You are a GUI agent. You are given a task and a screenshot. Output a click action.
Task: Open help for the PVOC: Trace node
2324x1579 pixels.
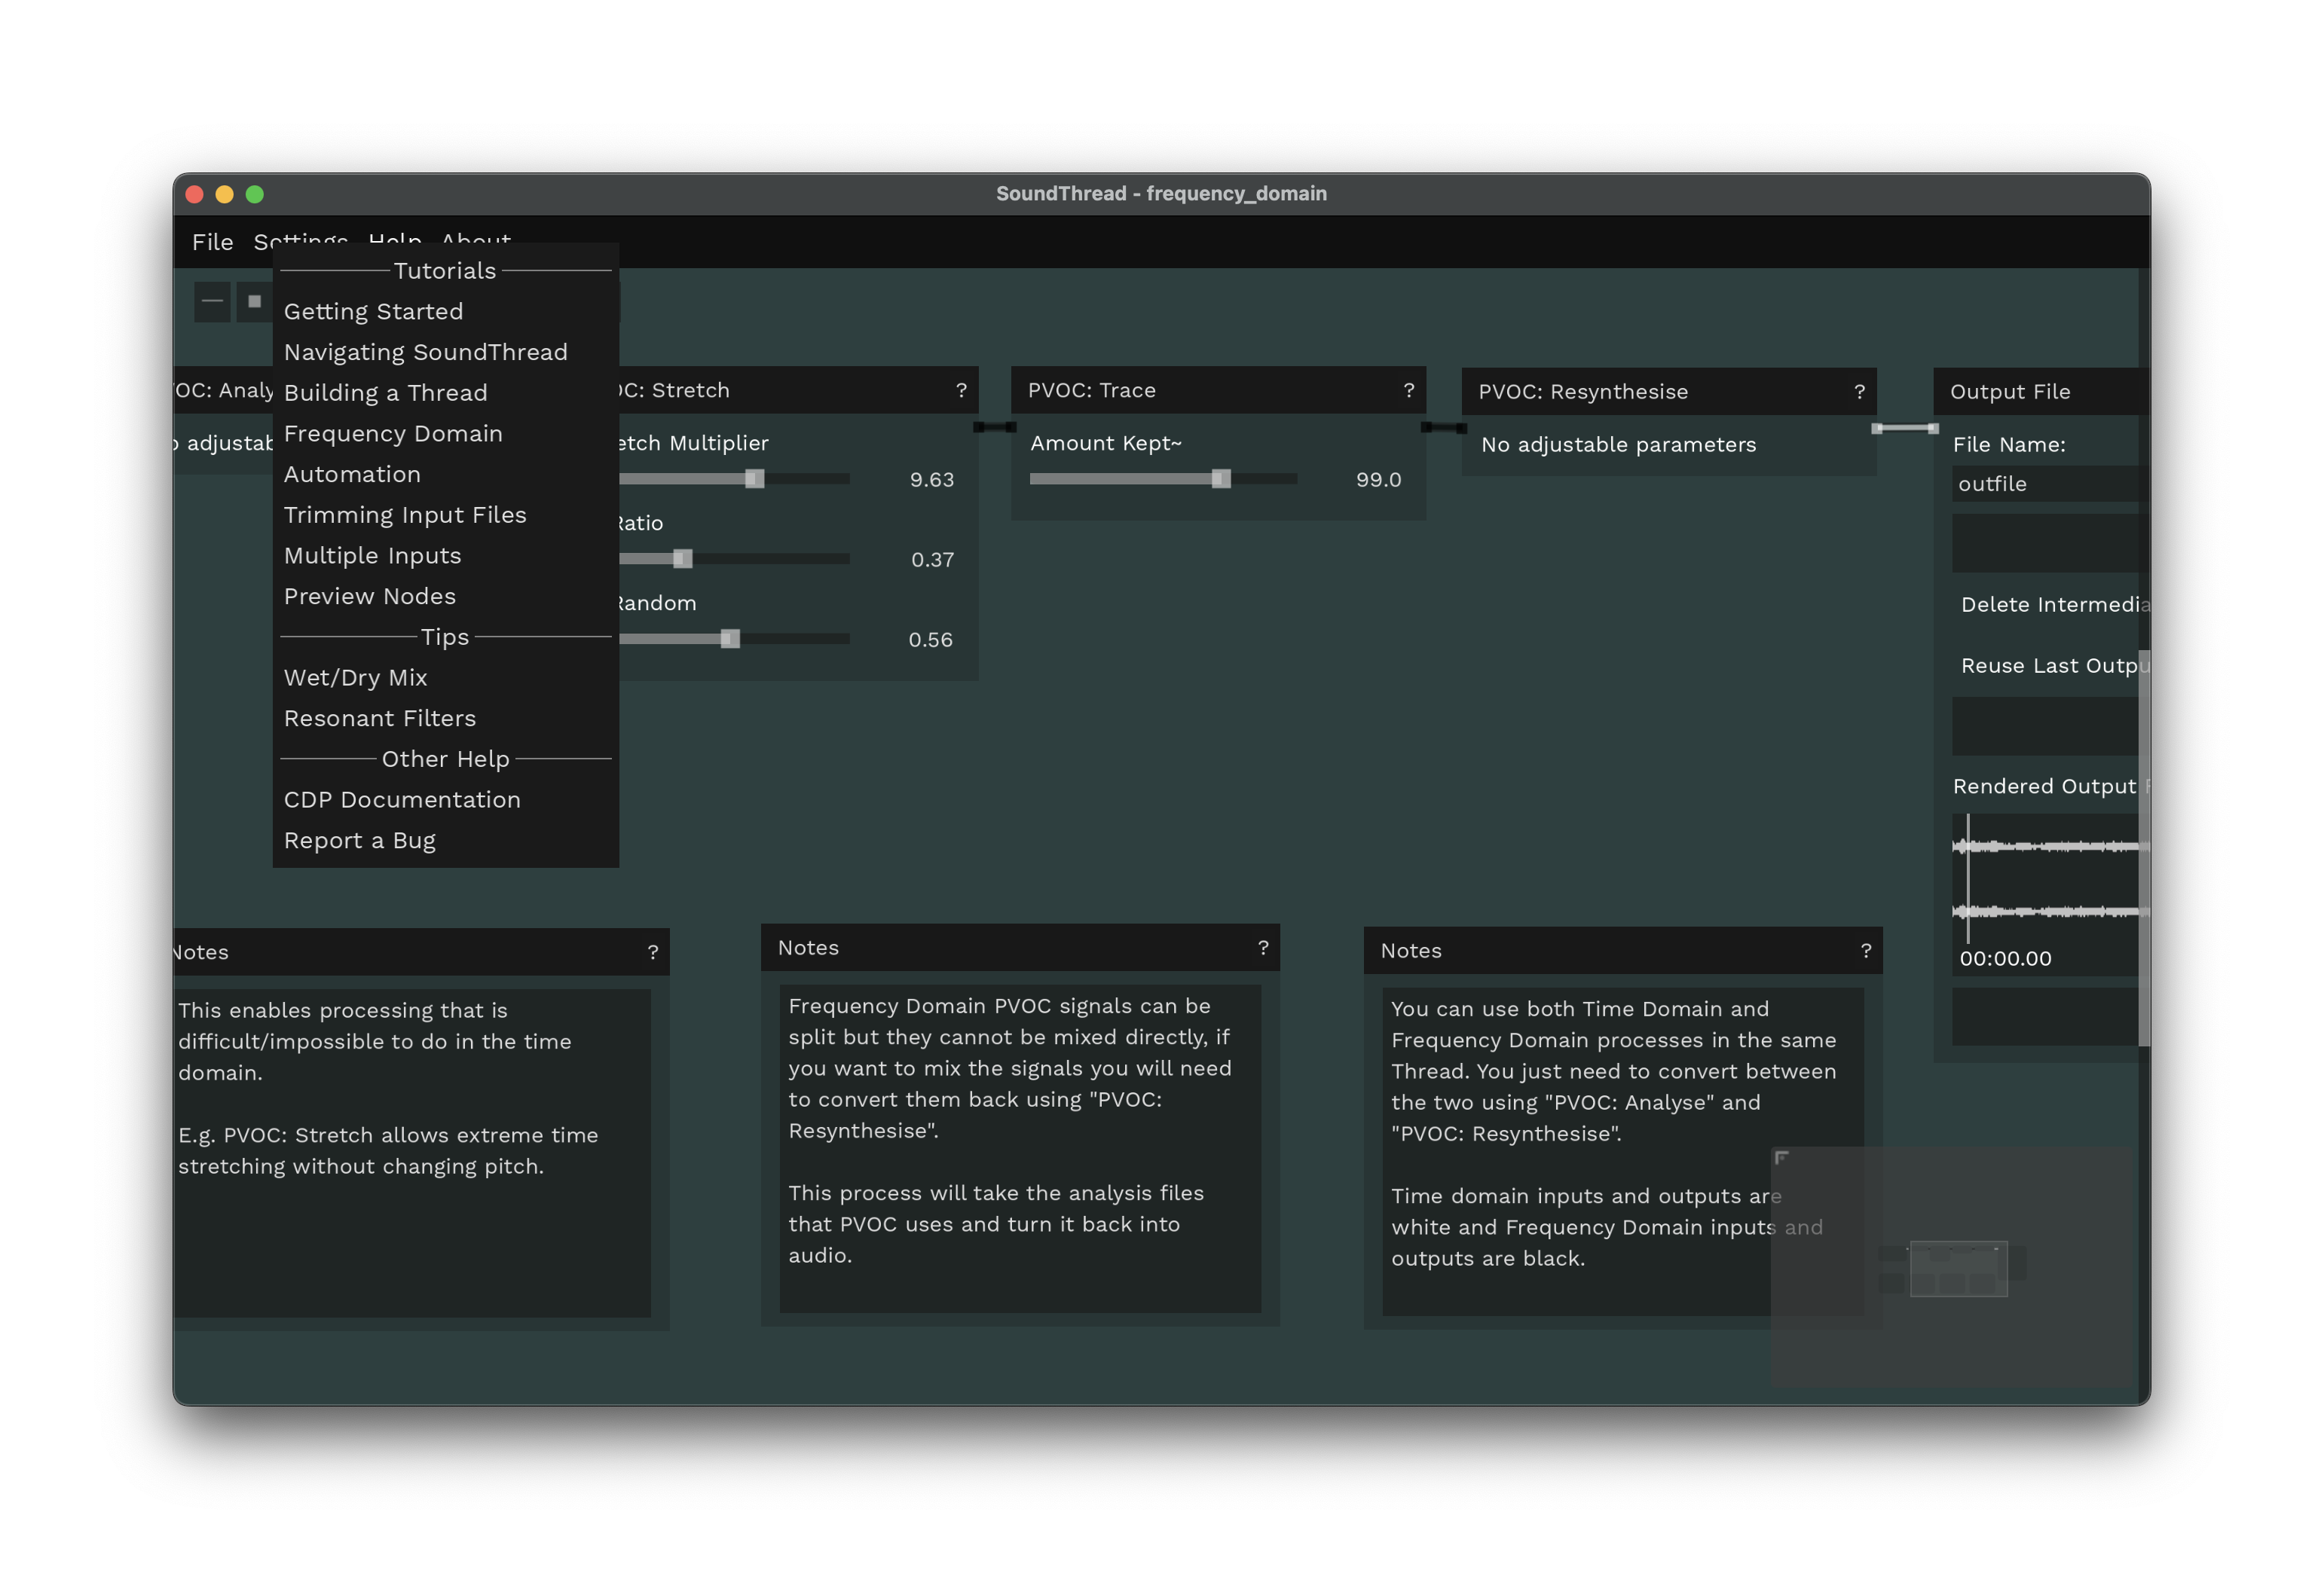coord(1408,390)
